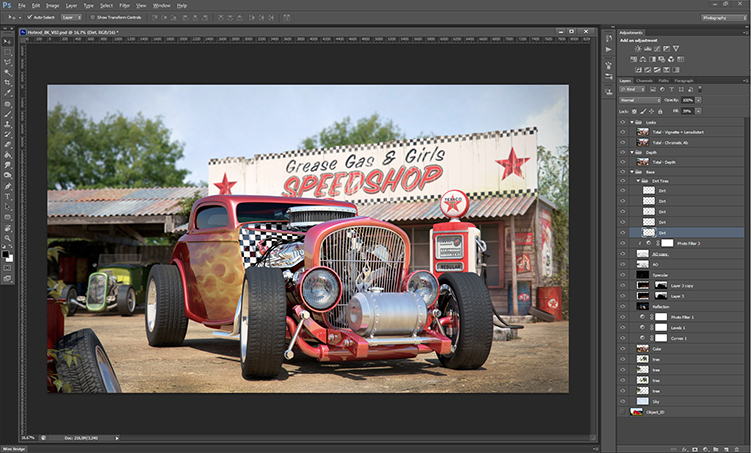Add a layer mask

coord(695,449)
